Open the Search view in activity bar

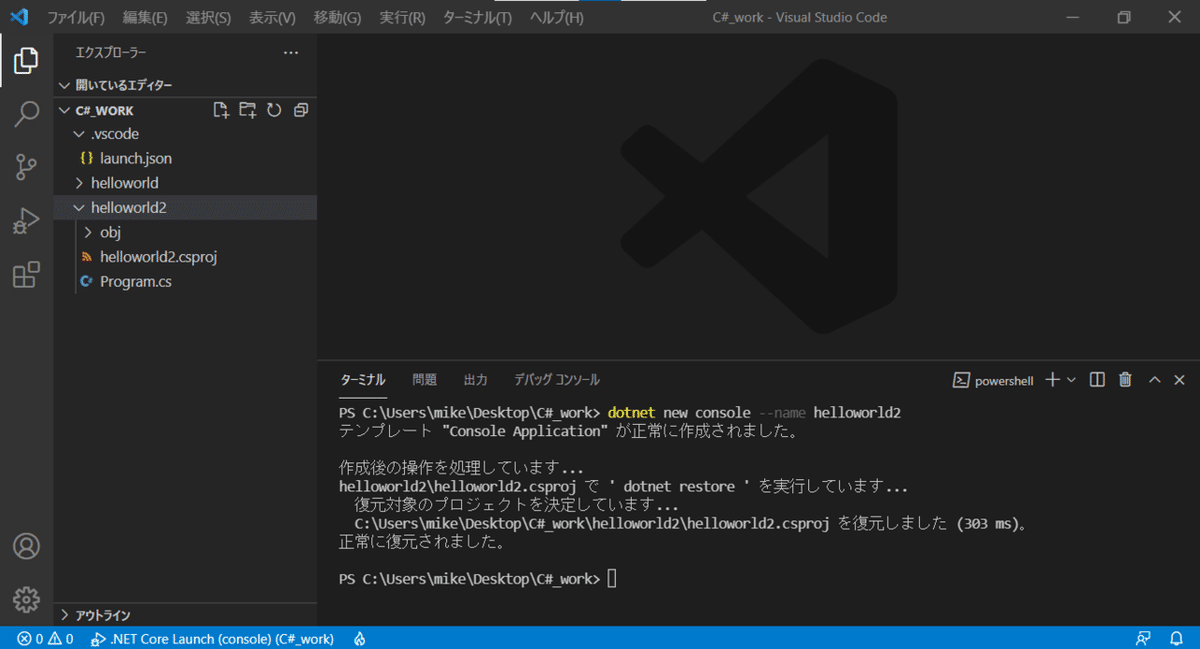coord(26,114)
